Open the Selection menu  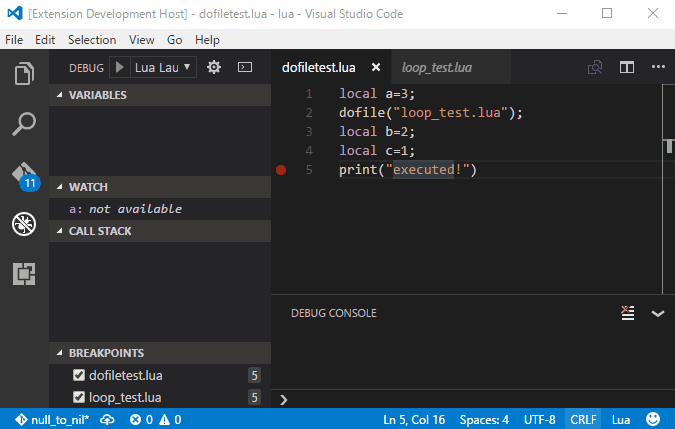tap(92, 40)
